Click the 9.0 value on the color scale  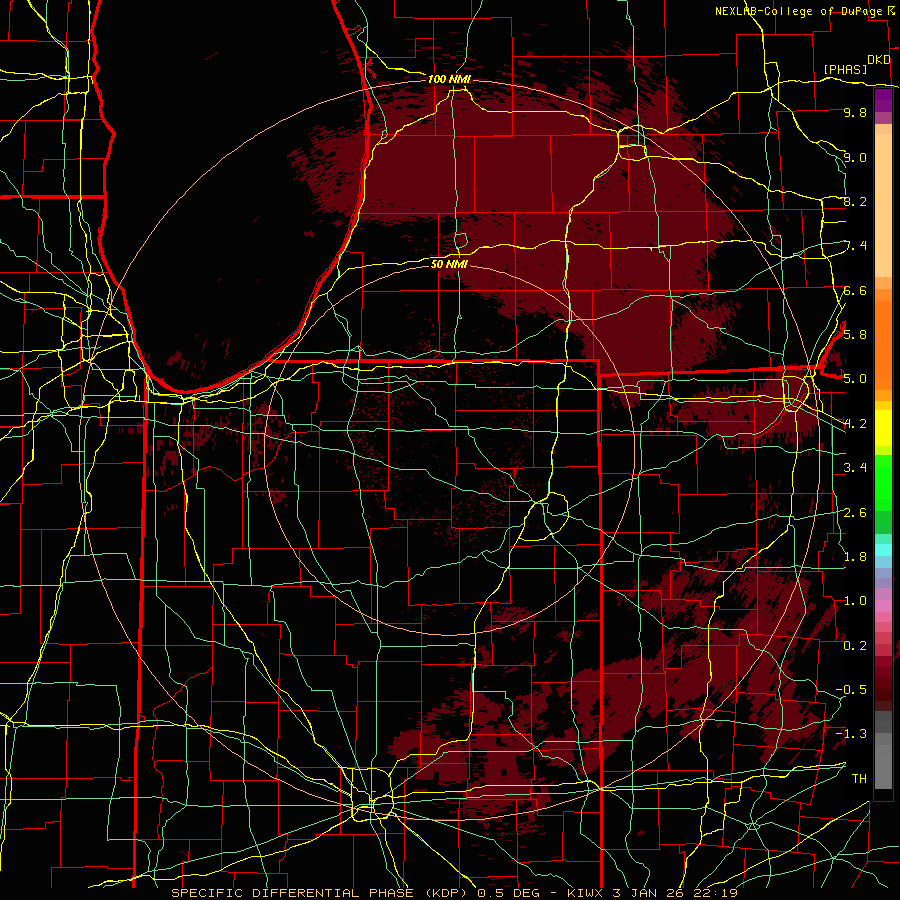pyautogui.click(x=855, y=157)
